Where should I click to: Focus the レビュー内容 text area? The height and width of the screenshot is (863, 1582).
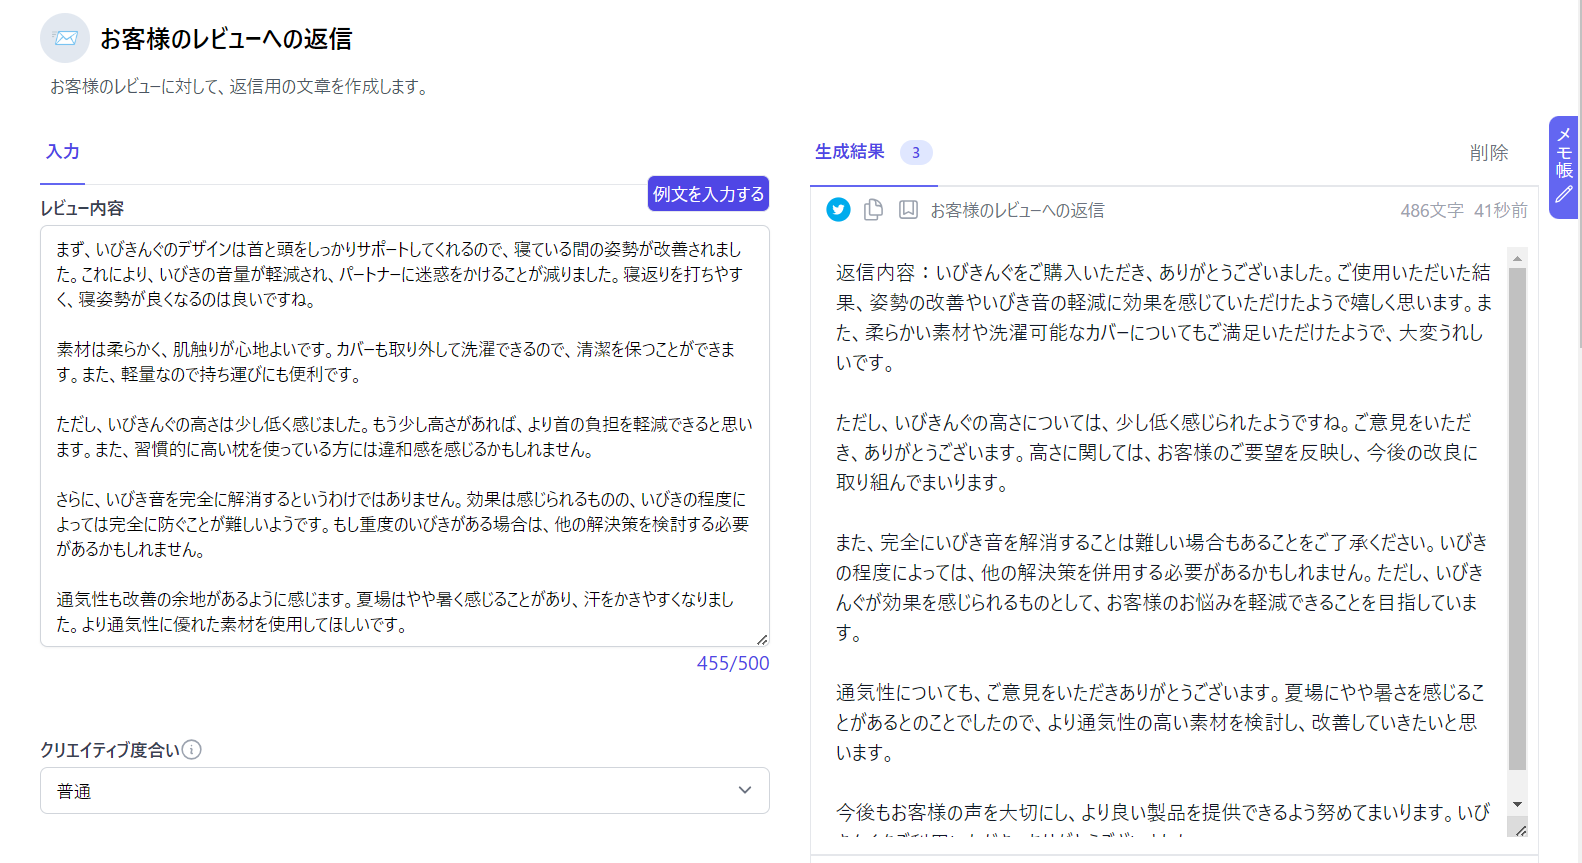[x=405, y=436]
